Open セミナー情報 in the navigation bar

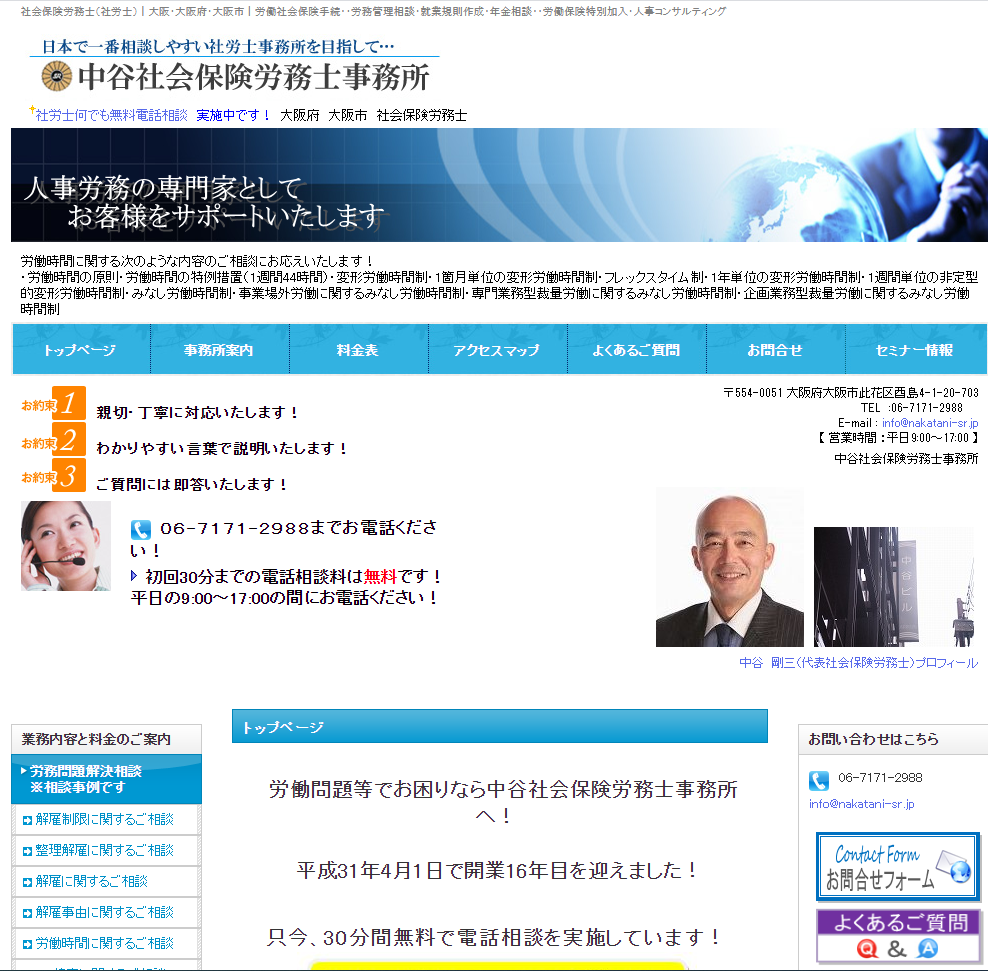pos(914,350)
